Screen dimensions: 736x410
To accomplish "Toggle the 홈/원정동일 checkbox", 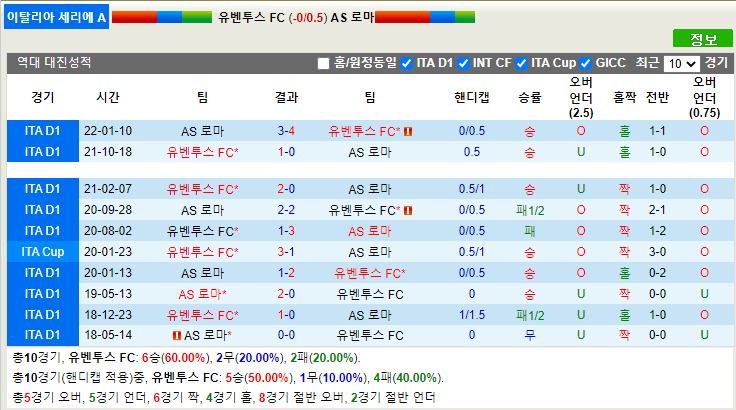I will pos(323,63).
